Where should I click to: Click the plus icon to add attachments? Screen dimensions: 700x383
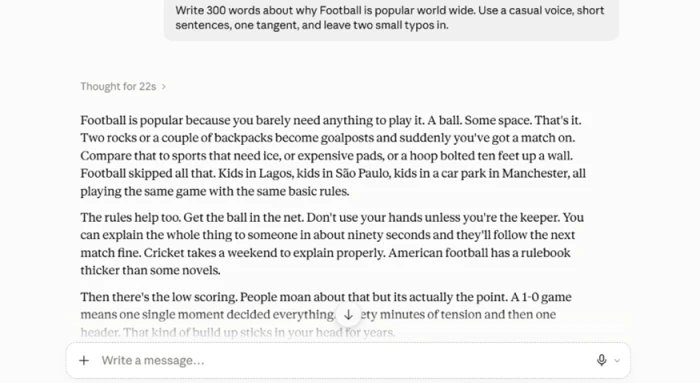(84, 360)
